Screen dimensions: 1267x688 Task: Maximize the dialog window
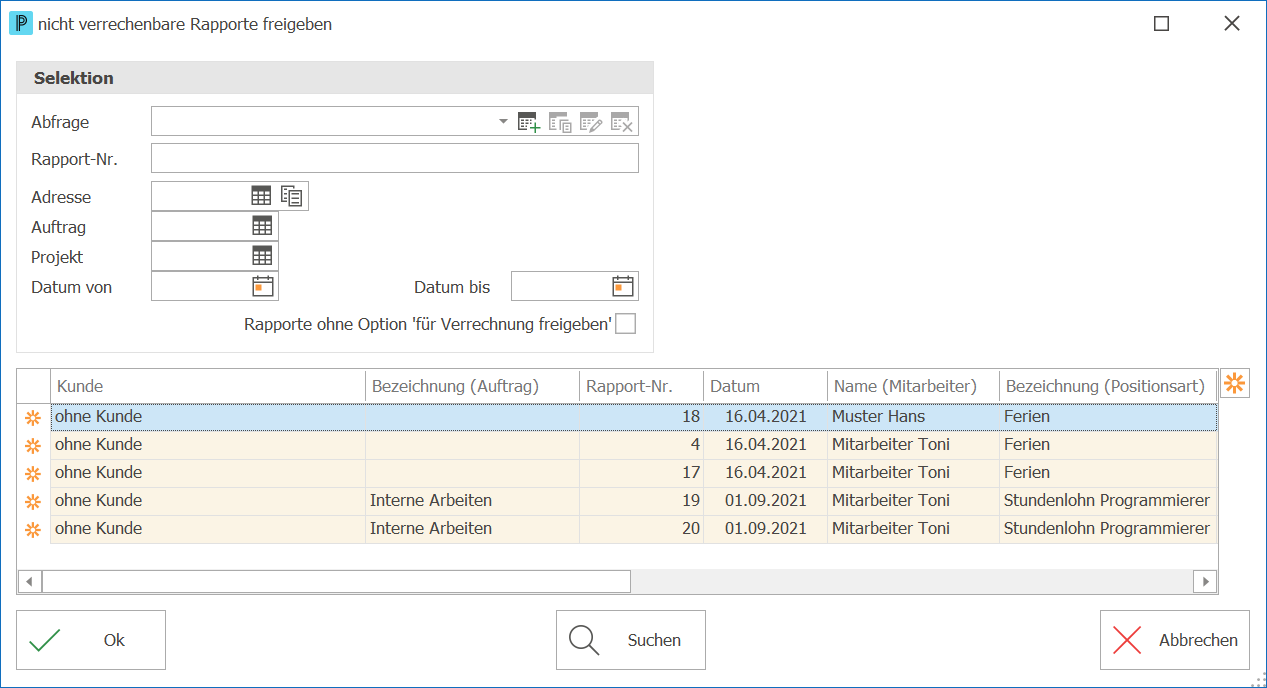(1162, 24)
